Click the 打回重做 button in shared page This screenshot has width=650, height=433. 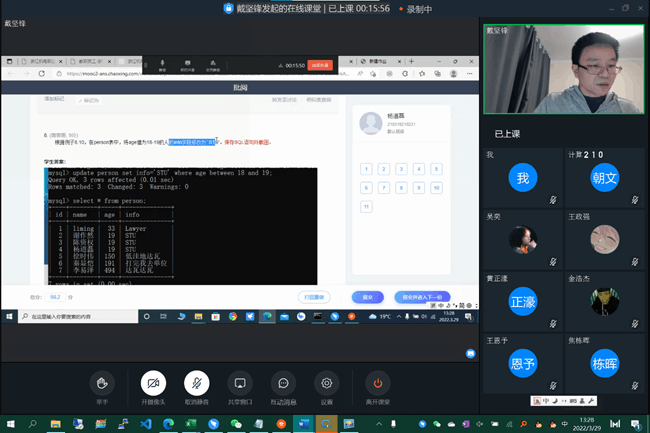314,297
